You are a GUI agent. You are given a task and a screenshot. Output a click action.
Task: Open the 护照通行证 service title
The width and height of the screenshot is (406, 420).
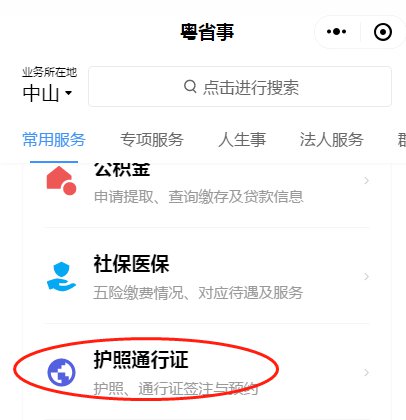[x=141, y=360]
